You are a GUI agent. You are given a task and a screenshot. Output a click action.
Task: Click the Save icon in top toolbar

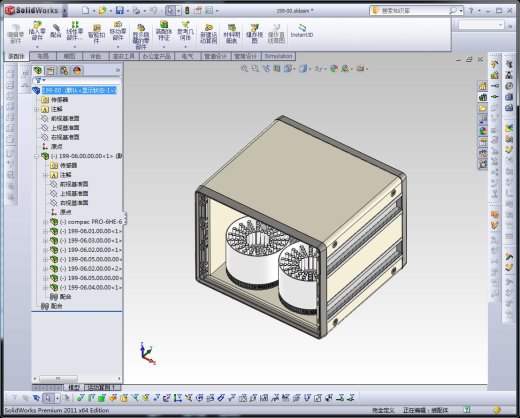click(x=119, y=11)
